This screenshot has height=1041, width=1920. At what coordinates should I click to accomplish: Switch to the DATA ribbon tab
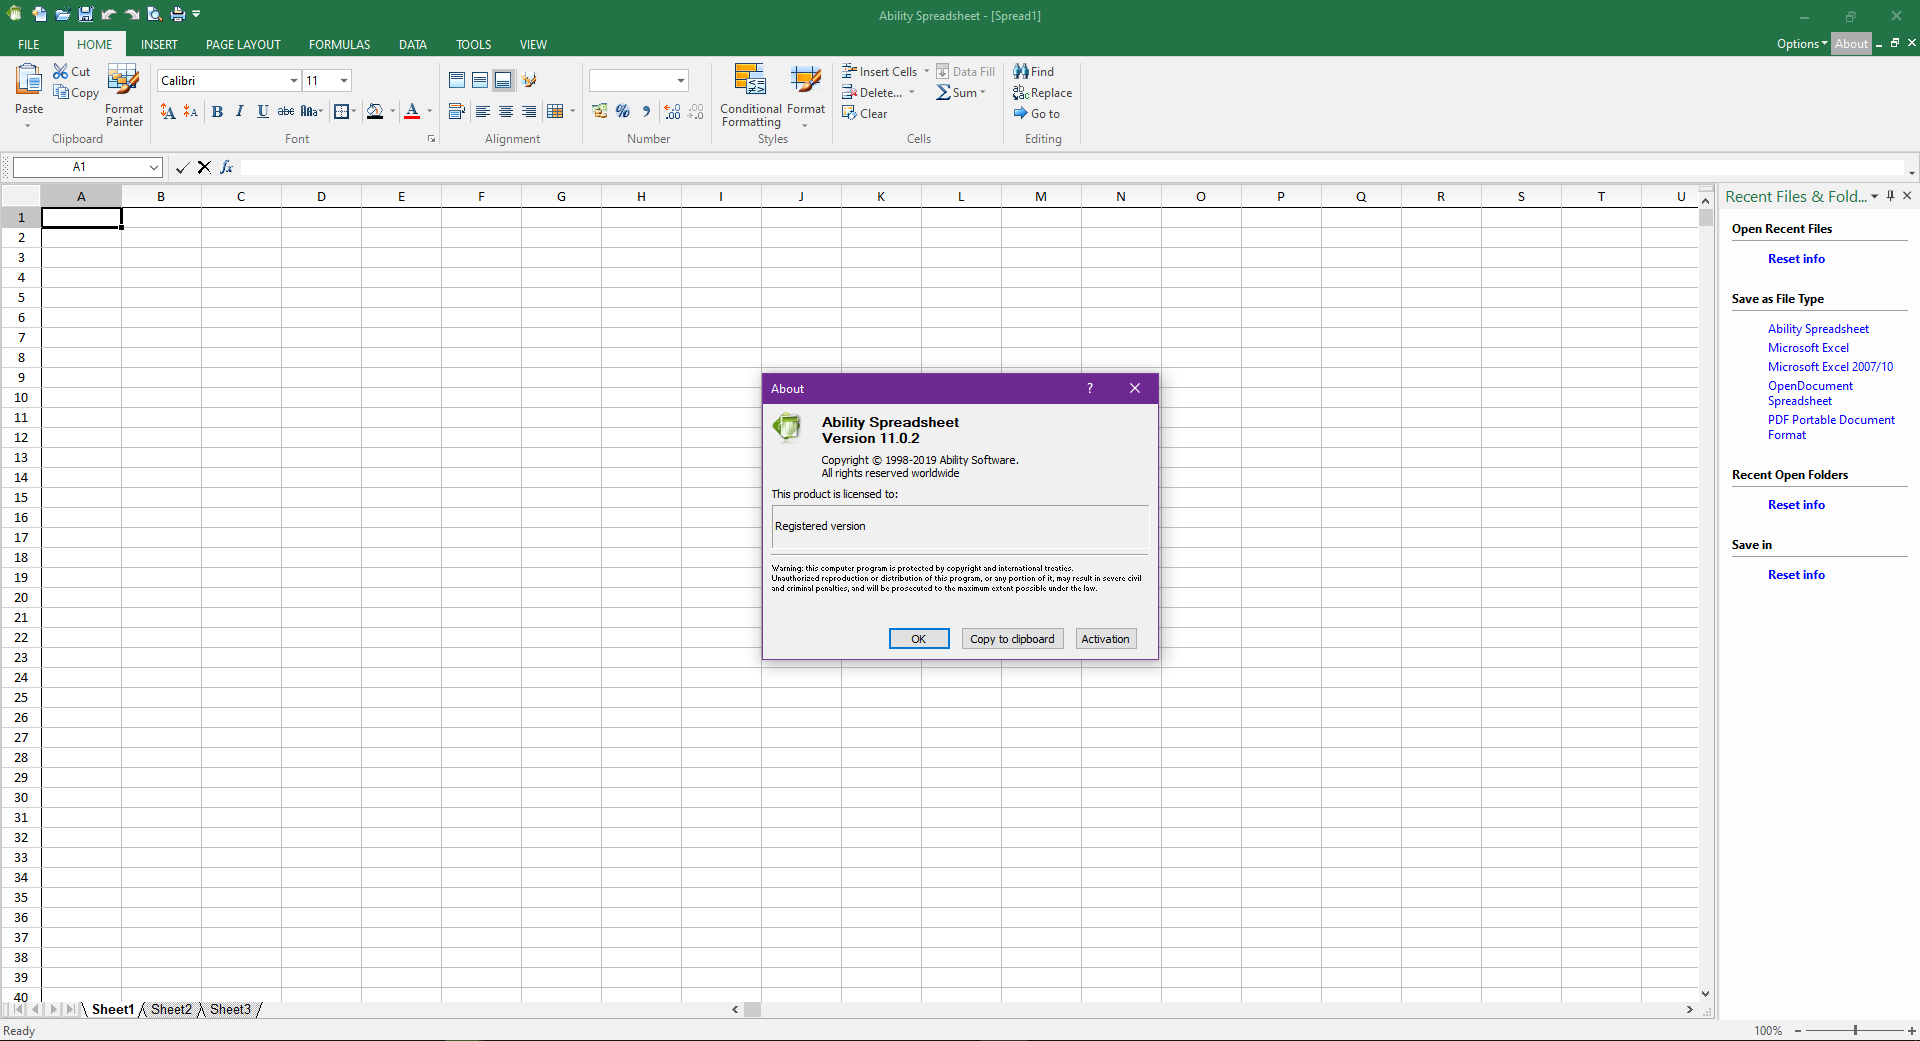pos(412,44)
